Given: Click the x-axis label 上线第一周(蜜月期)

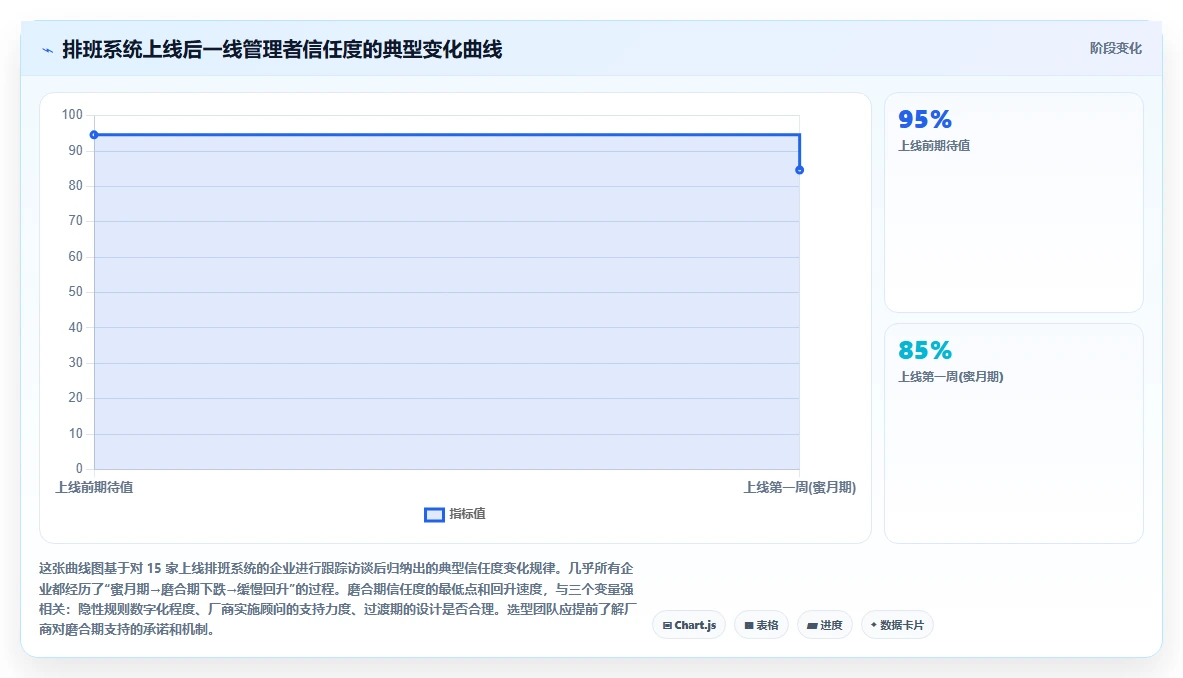Looking at the screenshot, I should pyautogui.click(x=800, y=487).
